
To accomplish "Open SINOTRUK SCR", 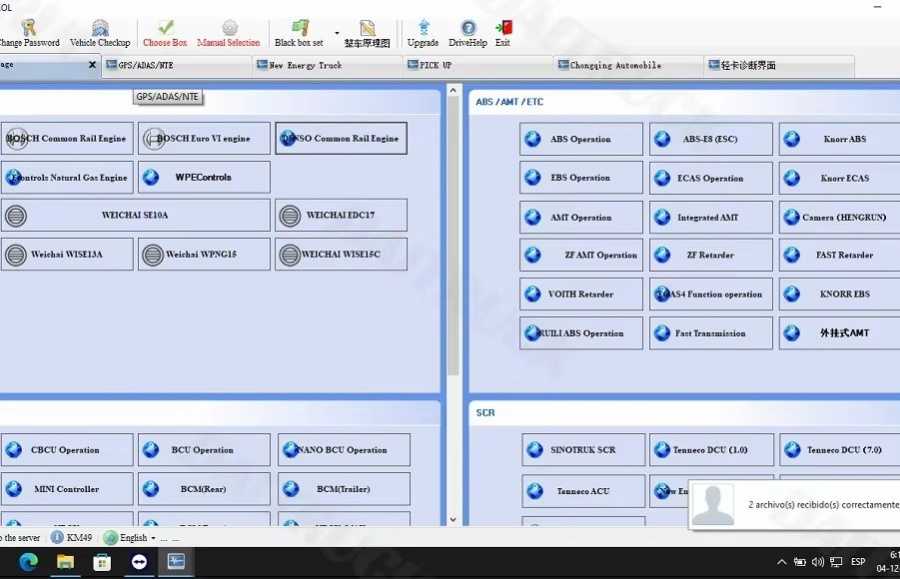I will [583, 450].
